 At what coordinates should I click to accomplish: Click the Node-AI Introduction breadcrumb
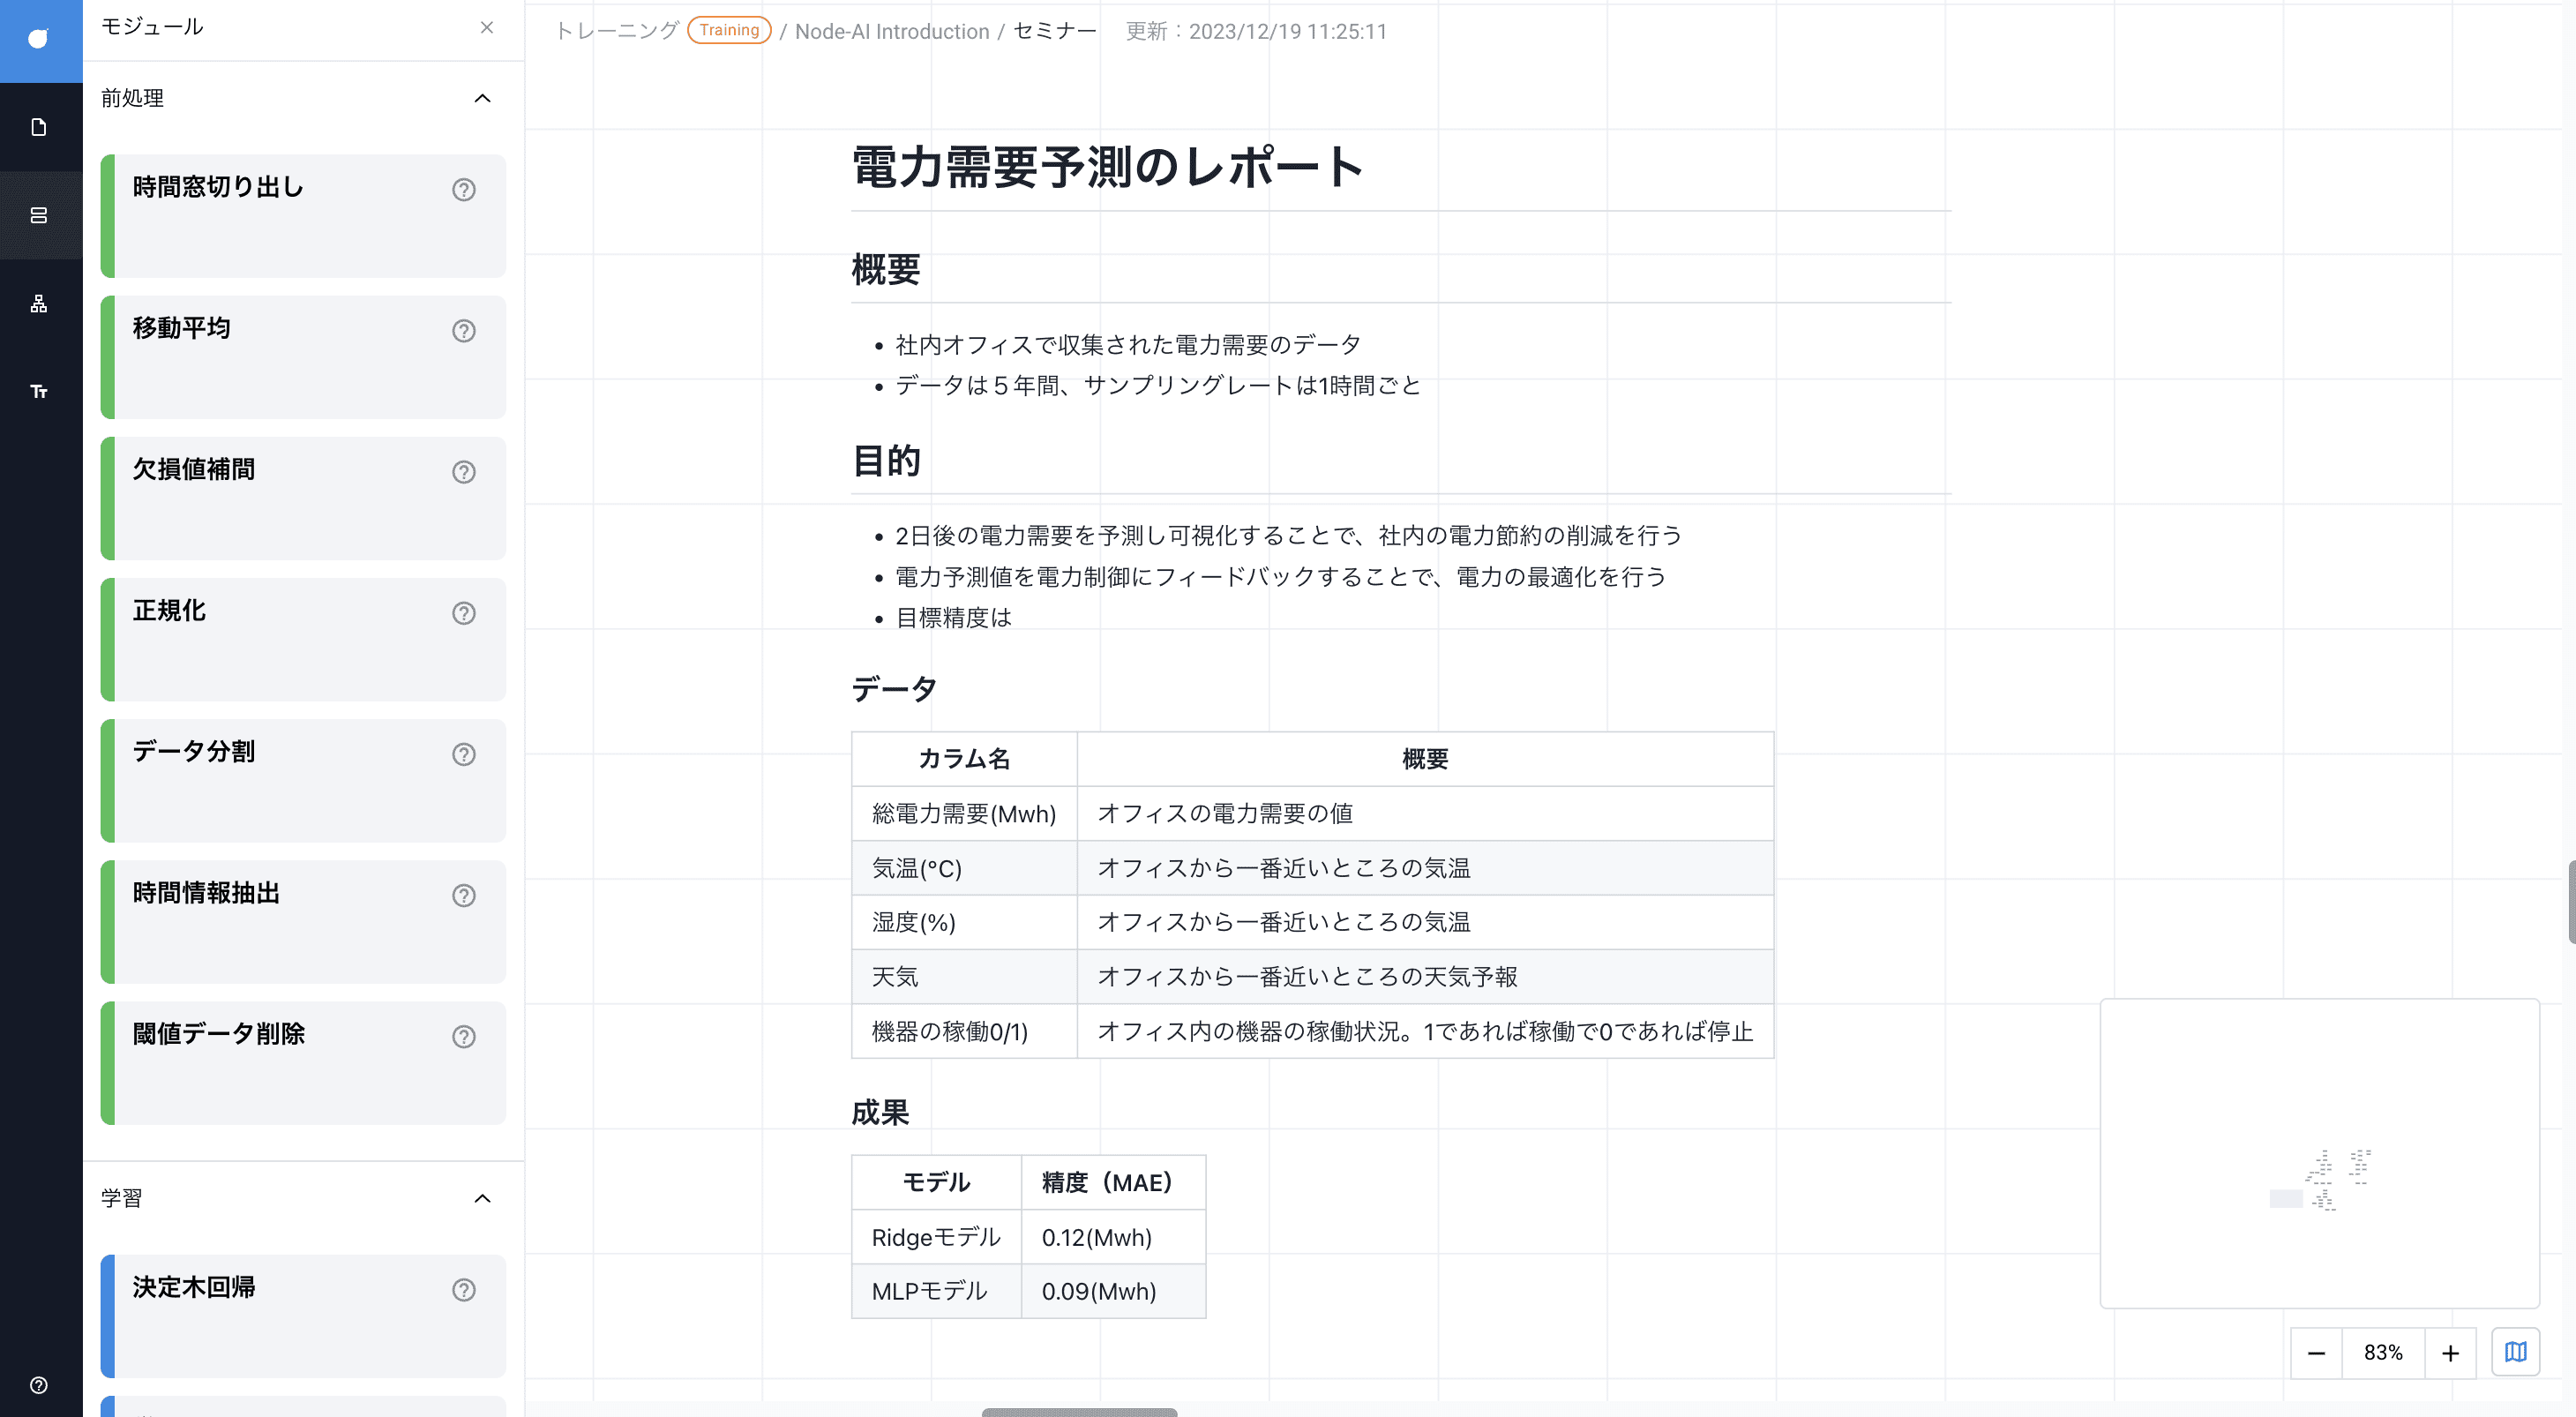pyautogui.click(x=891, y=31)
